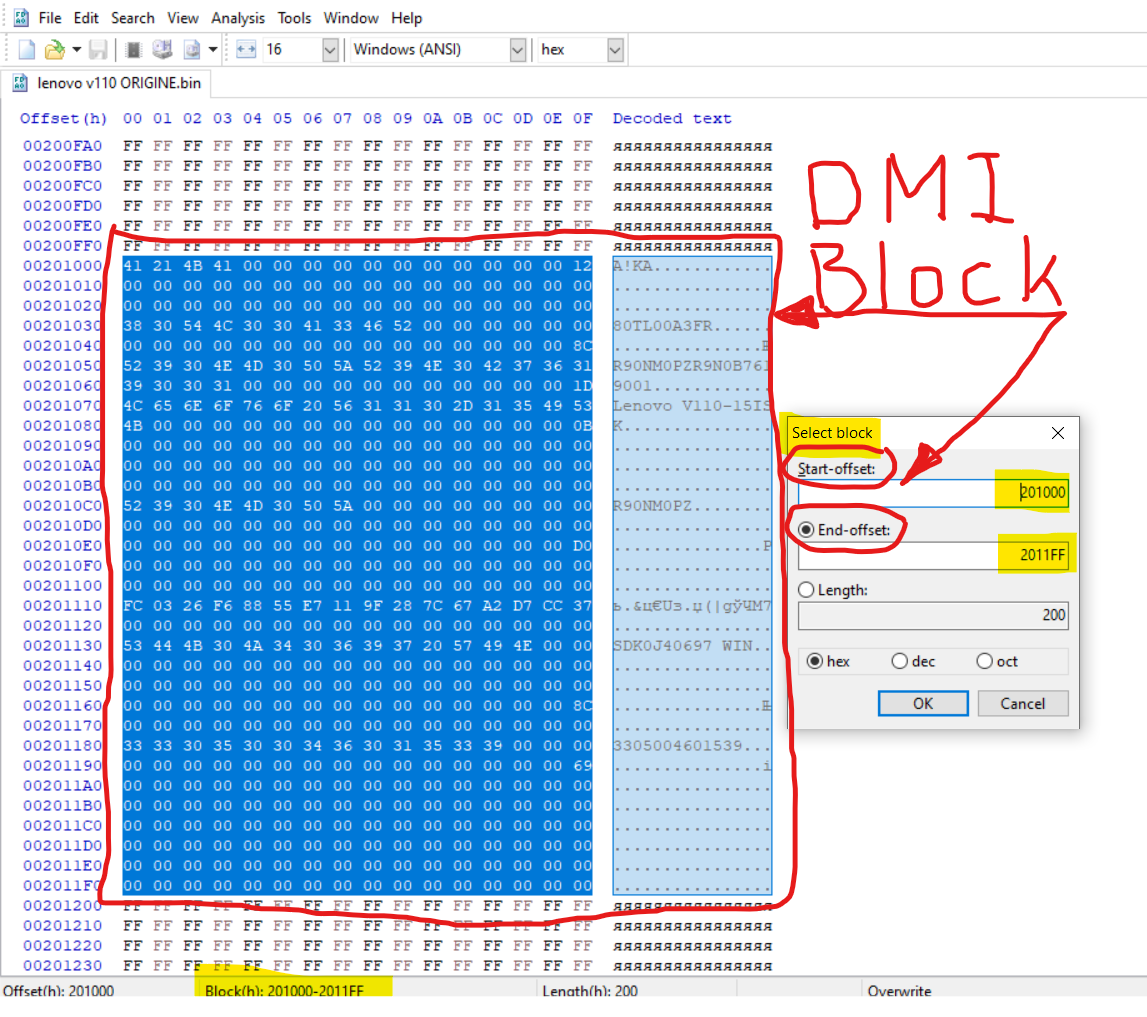1147x1017 pixels.
Task: Click hex byte FC at offset 00201110
Action: (132, 606)
